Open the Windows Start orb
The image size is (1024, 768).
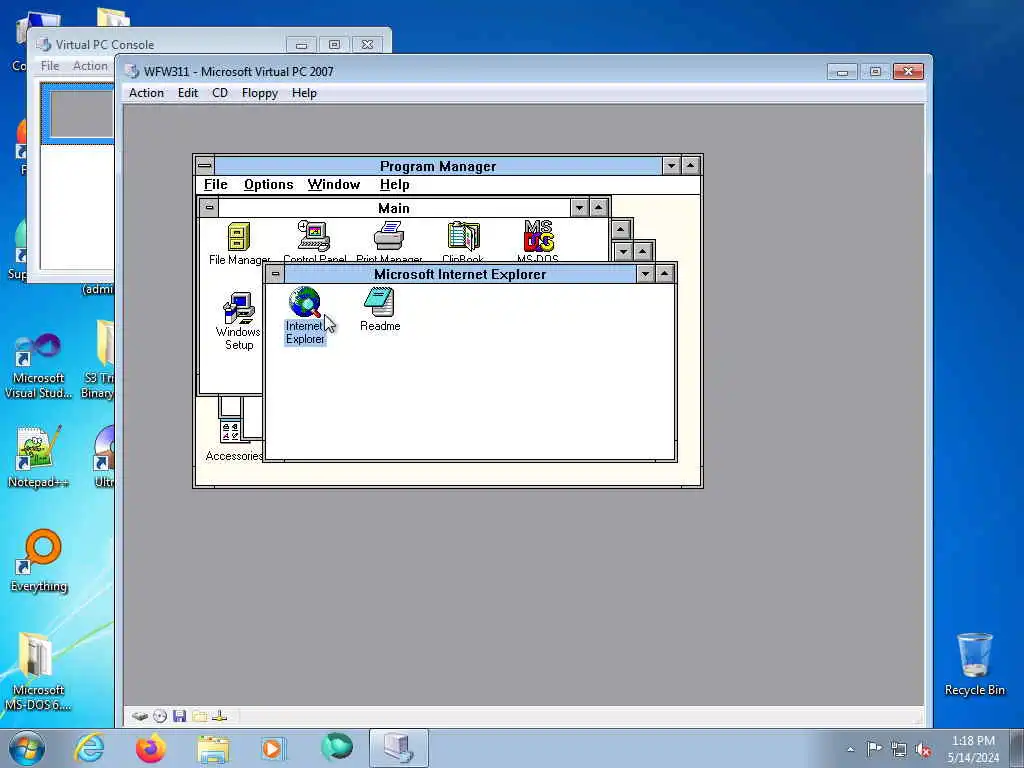(x=27, y=748)
